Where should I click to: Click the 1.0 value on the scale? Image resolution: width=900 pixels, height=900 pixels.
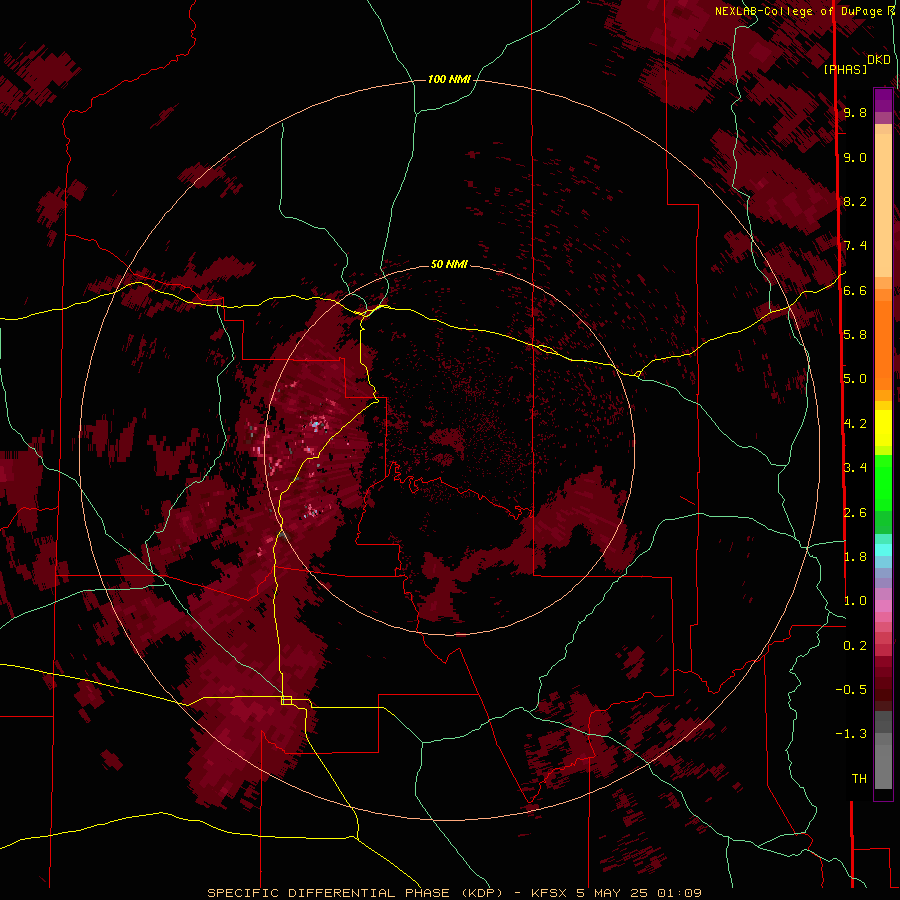tap(855, 601)
